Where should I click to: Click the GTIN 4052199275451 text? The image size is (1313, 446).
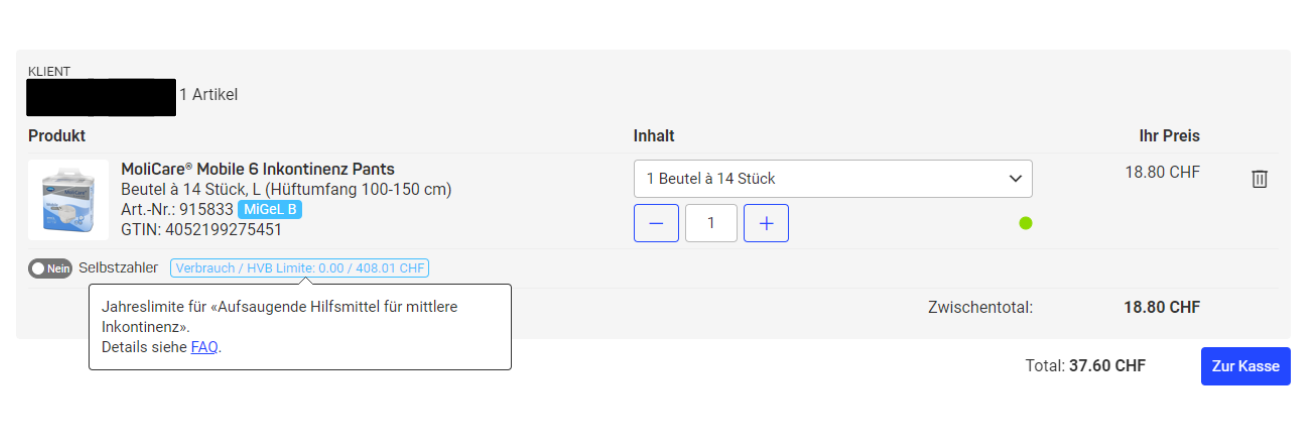tap(201, 229)
